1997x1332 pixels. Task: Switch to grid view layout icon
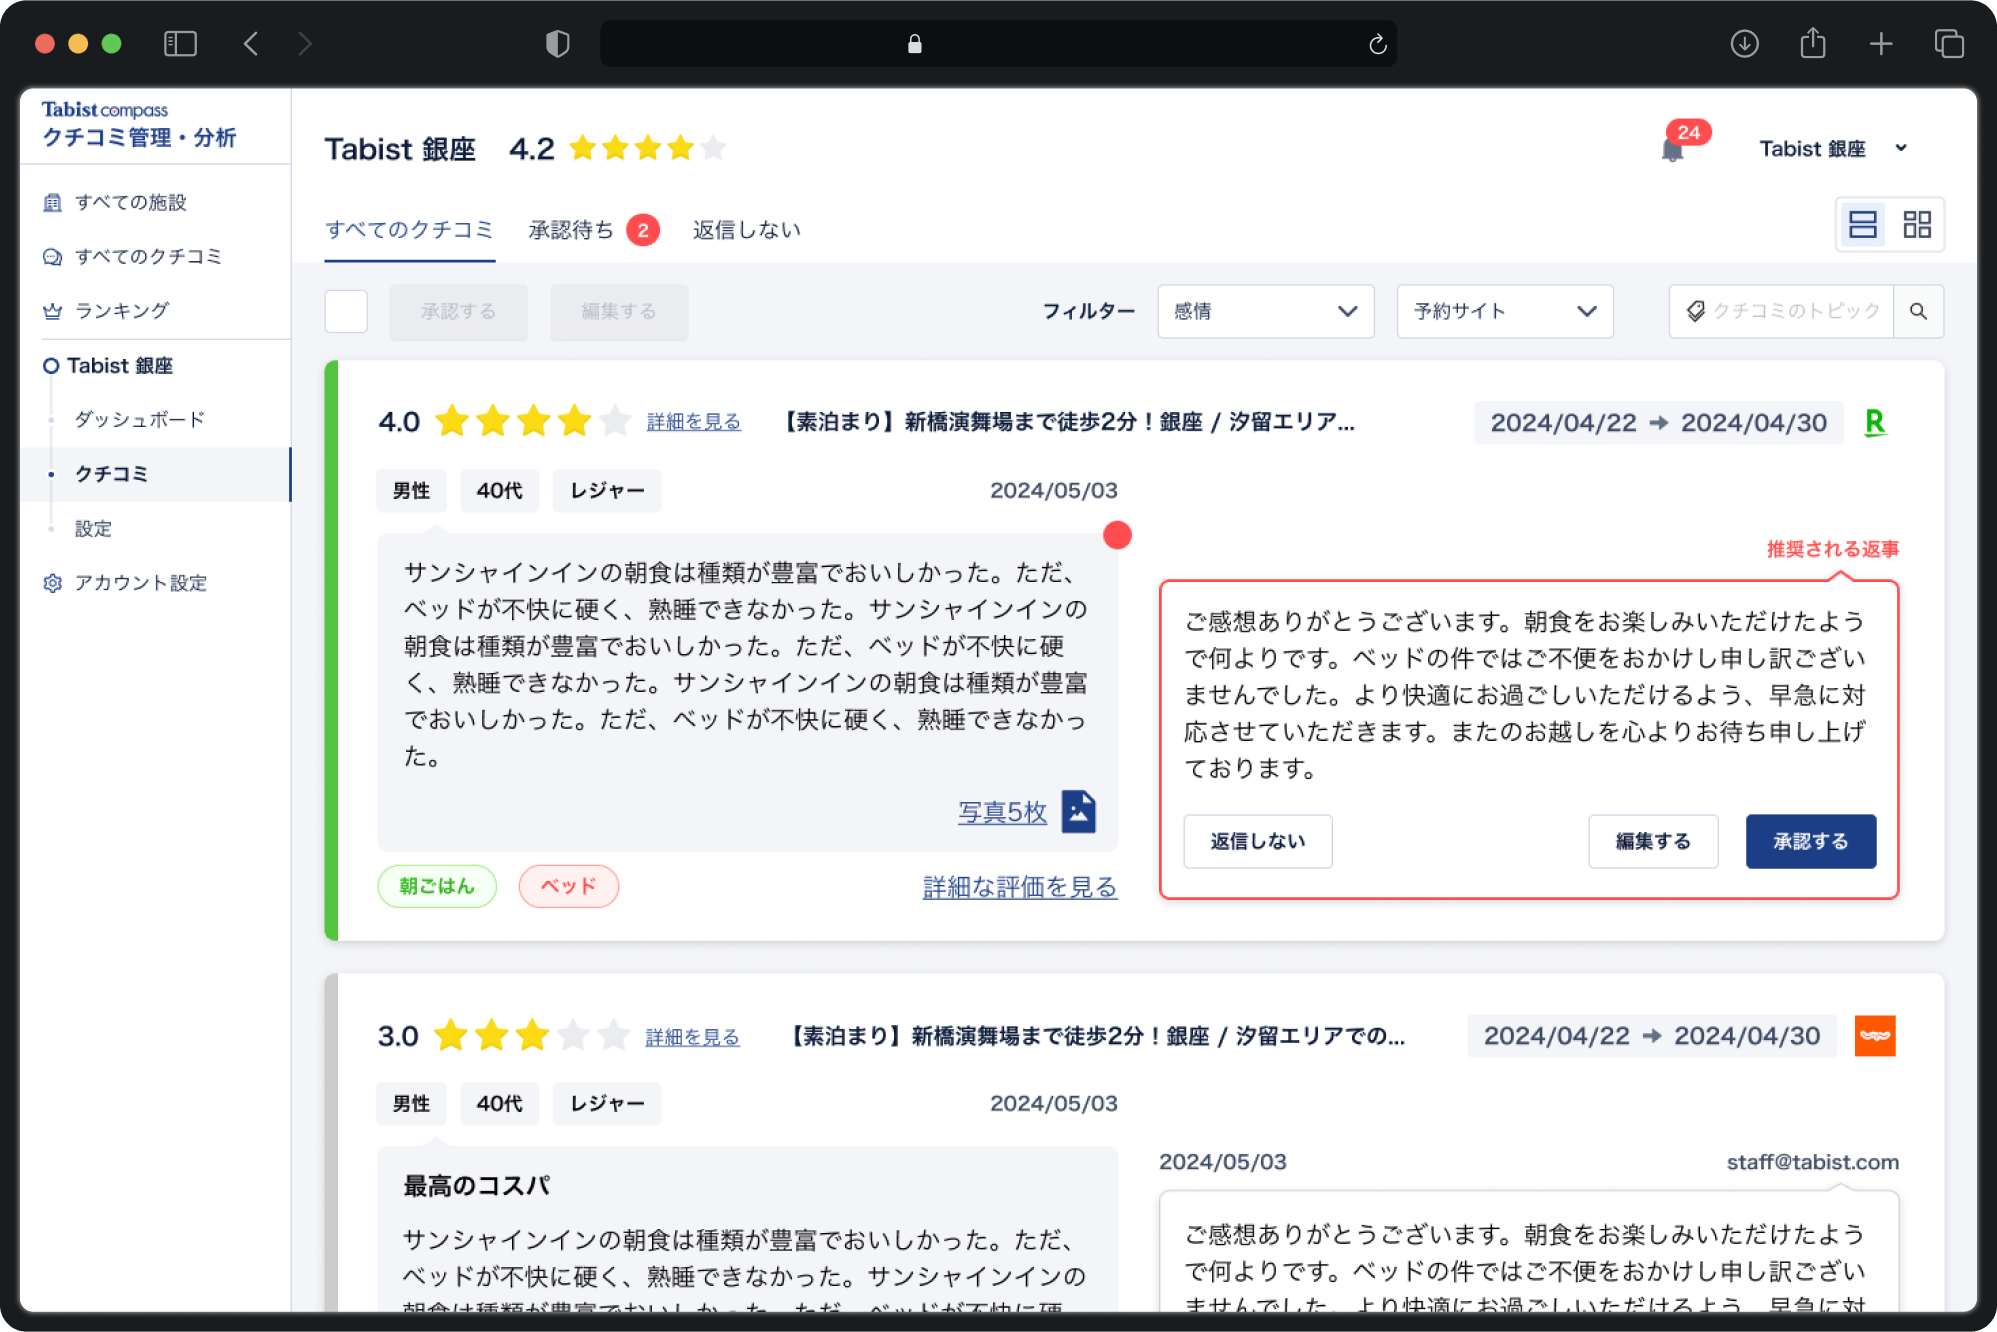1916,224
